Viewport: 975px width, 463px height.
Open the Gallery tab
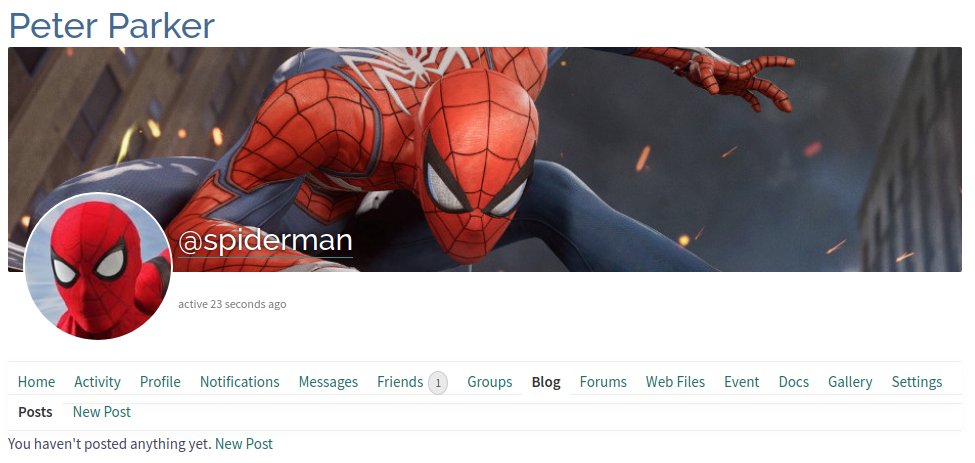pos(850,382)
